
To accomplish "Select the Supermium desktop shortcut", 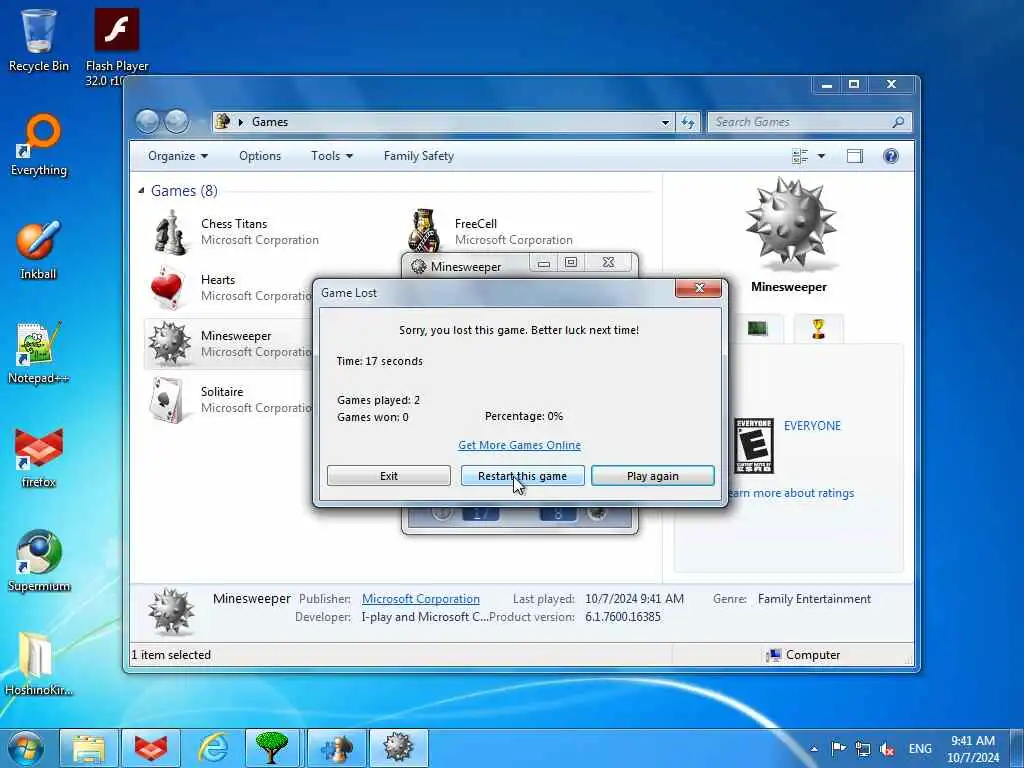I will 39,560.
